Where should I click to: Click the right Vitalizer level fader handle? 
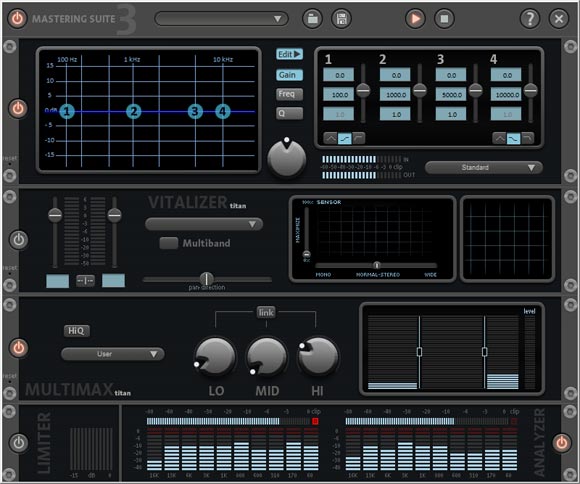(114, 215)
